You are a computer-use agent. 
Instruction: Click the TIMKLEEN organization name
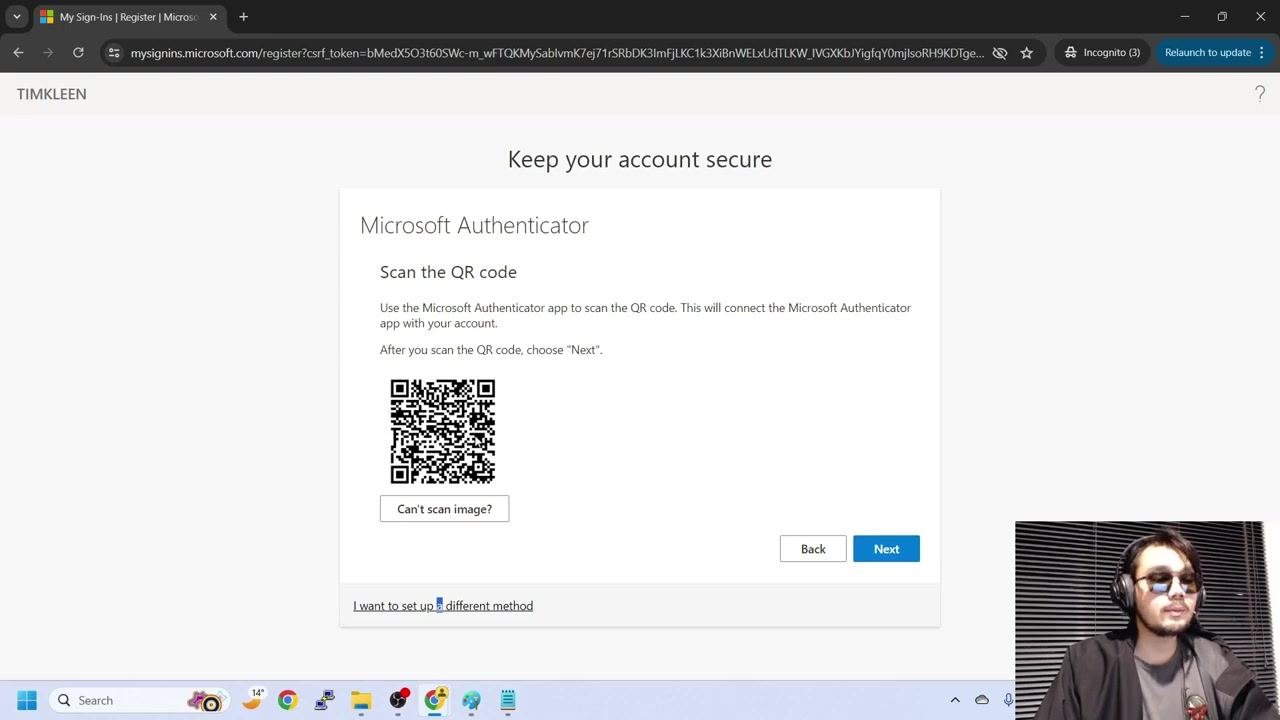[52, 94]
